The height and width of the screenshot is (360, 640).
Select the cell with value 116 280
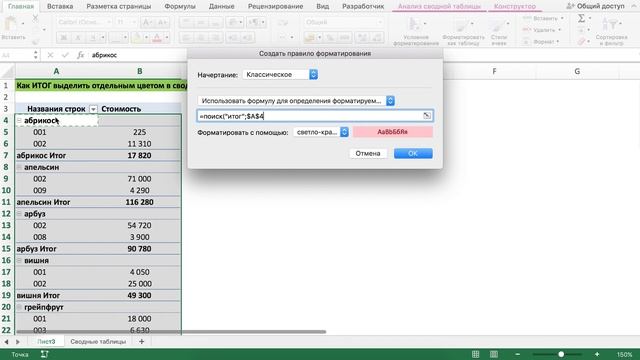pos(140,202)
